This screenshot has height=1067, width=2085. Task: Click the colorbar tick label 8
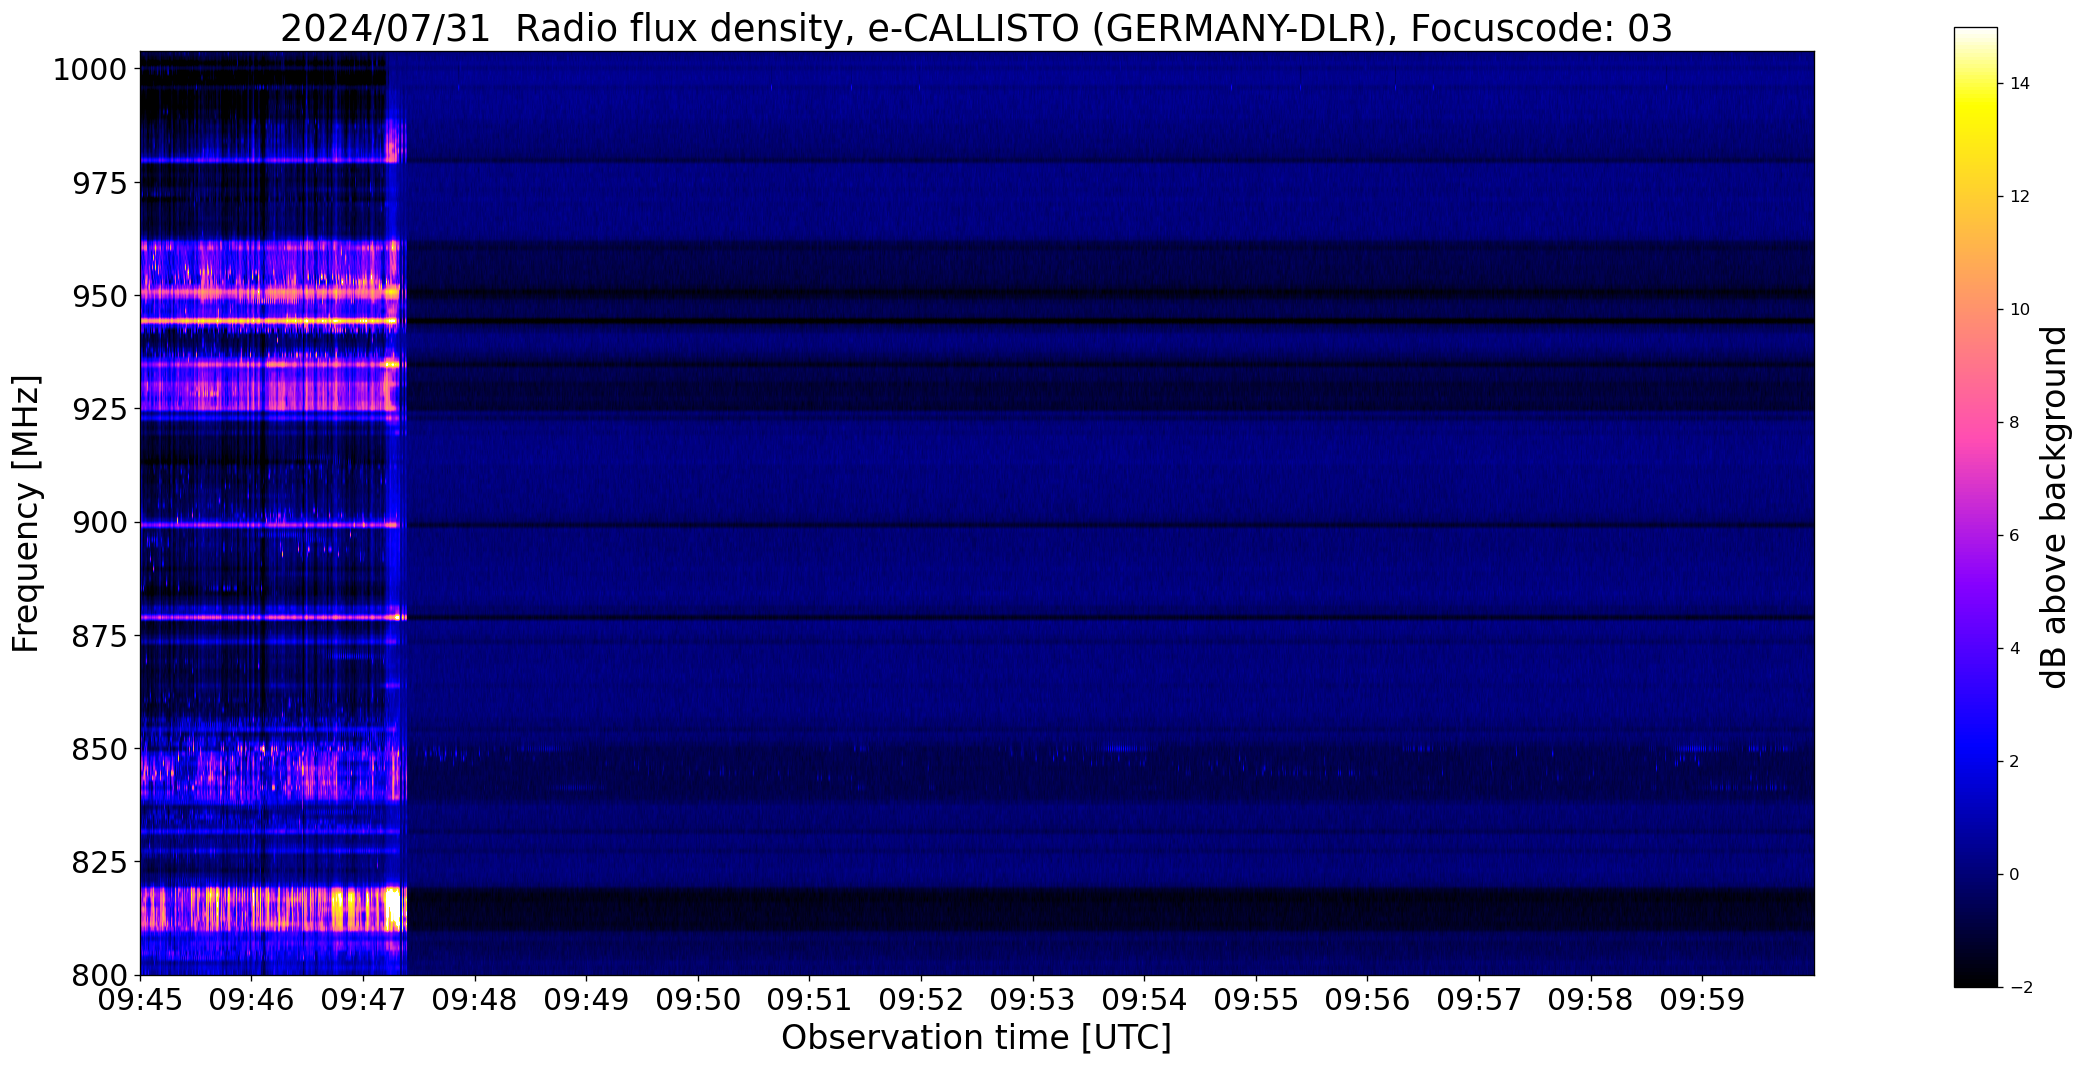[x=2014, y=423]
